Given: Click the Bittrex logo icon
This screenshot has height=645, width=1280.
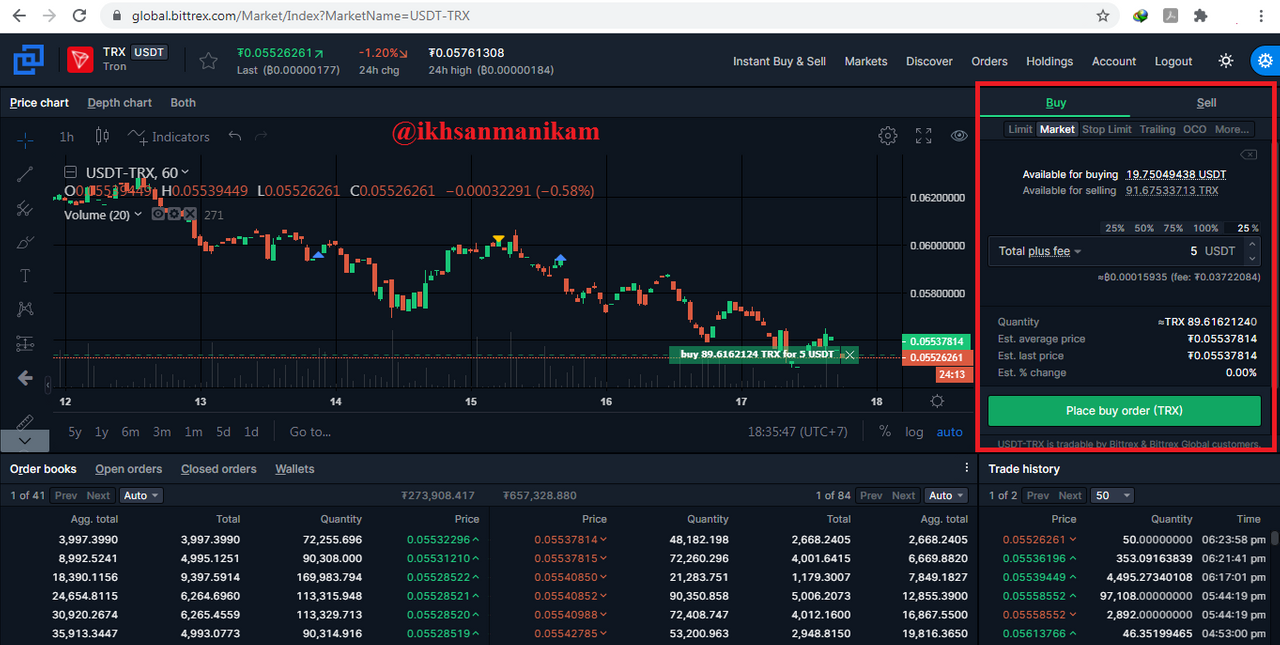Looking at the screenshot, I should [x=28, y=62].
